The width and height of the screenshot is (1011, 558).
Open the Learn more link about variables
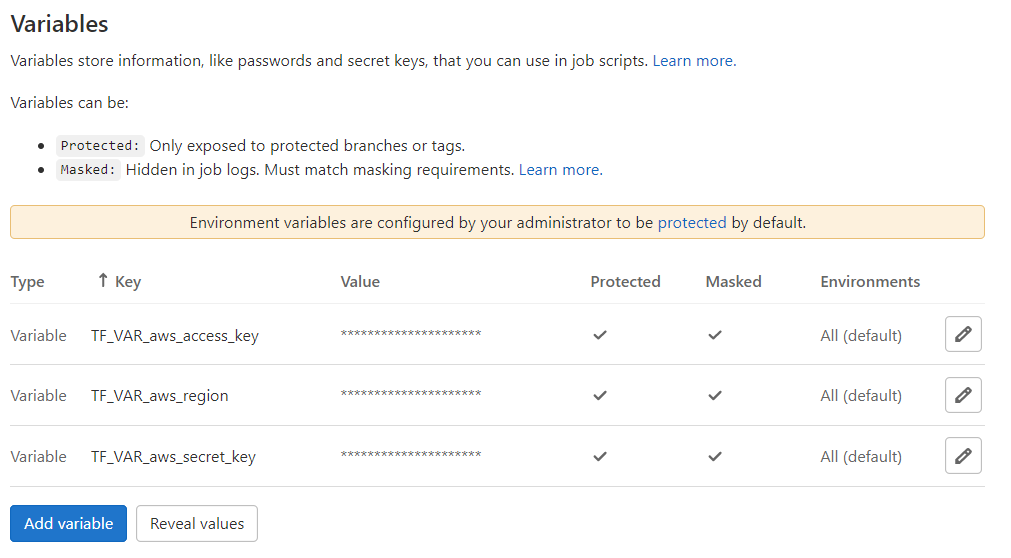pyautogui.click(x=694, y=61)
